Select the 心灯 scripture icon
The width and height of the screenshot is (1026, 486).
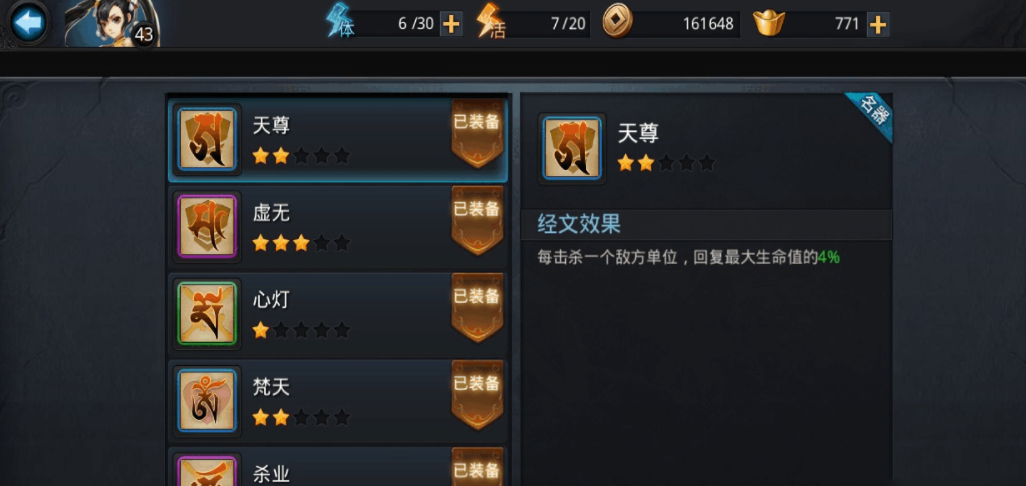(x=207, y=313)
